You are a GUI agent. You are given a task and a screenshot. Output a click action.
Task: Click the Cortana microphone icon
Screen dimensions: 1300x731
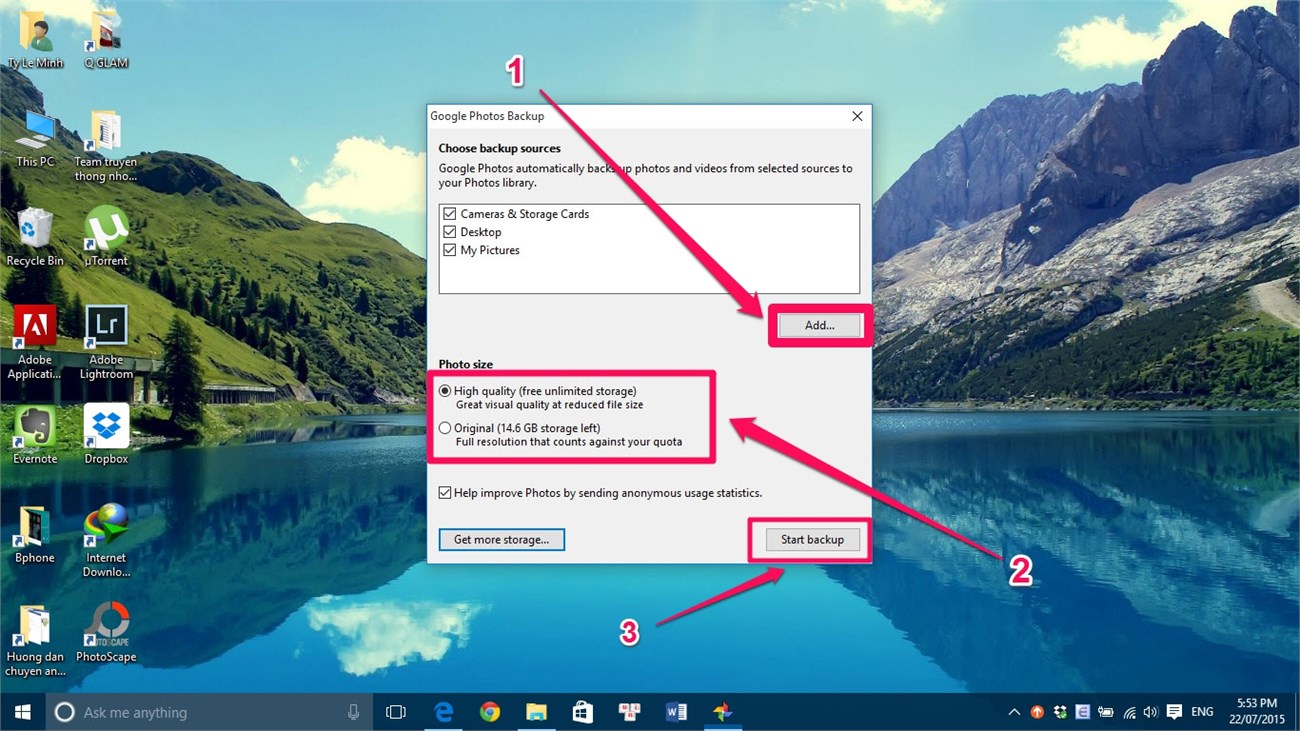pos(353,712)
